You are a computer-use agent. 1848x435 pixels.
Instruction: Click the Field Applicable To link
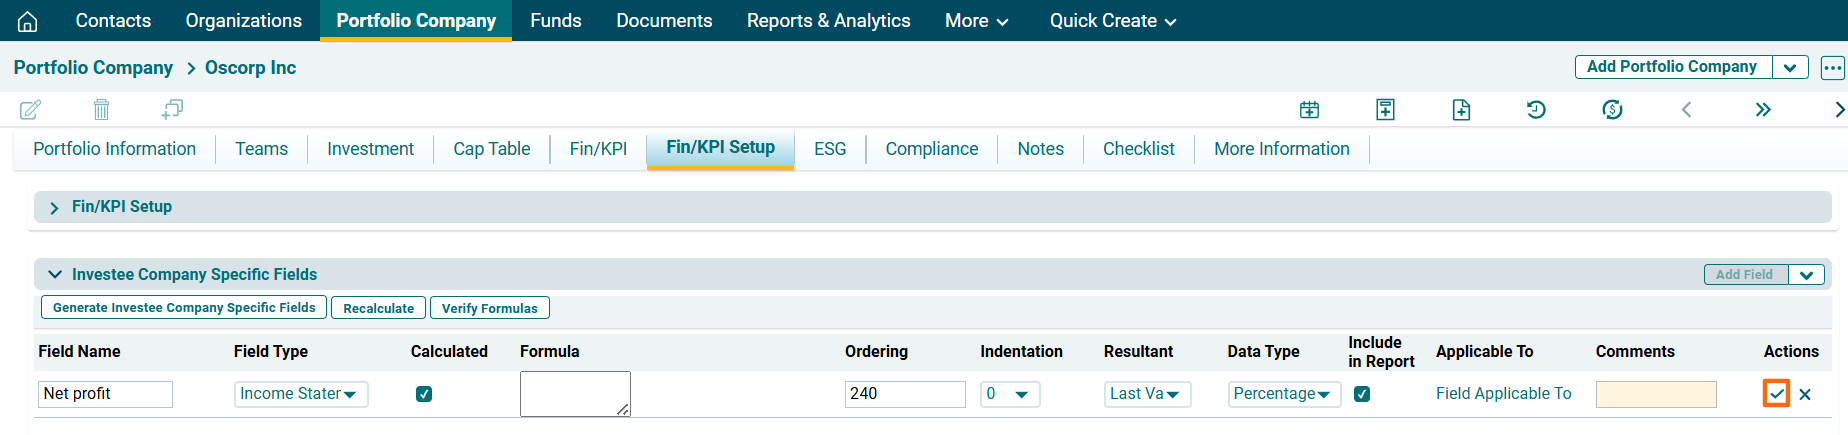pyautogui.click(x=1503, y=394)
